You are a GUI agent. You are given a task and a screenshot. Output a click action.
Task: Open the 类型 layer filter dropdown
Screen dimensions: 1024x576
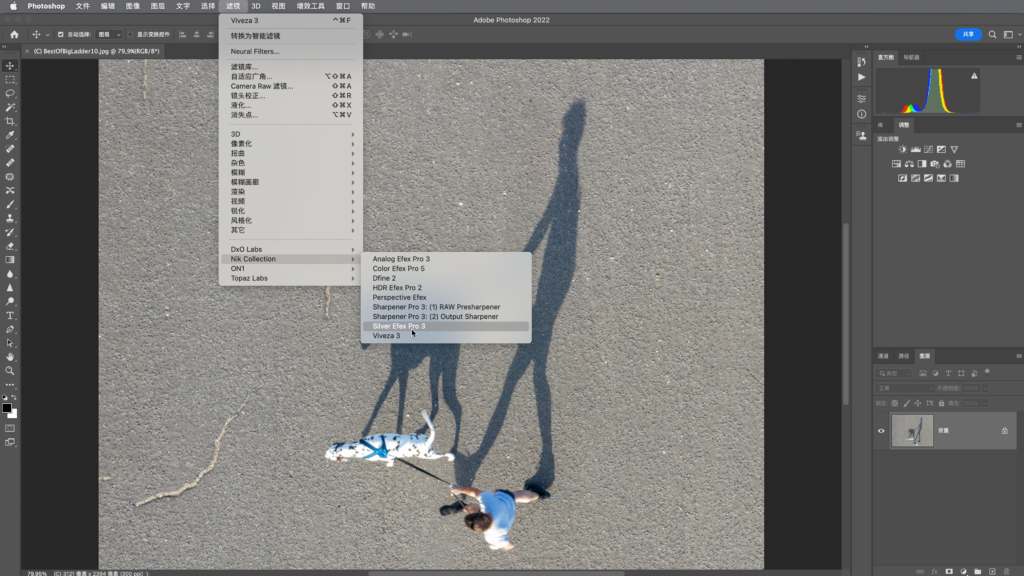click(895, 374)
